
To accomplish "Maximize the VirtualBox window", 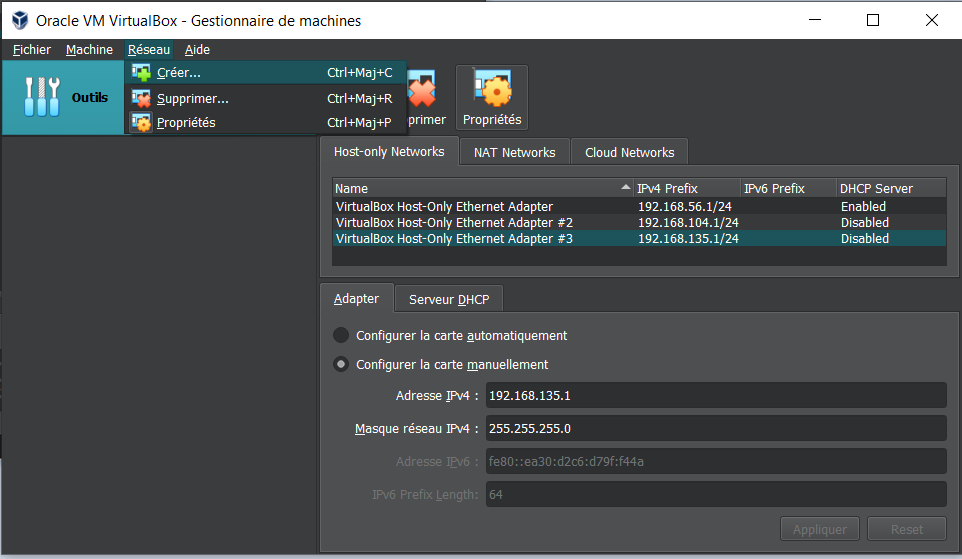I will tap(872, 20).
